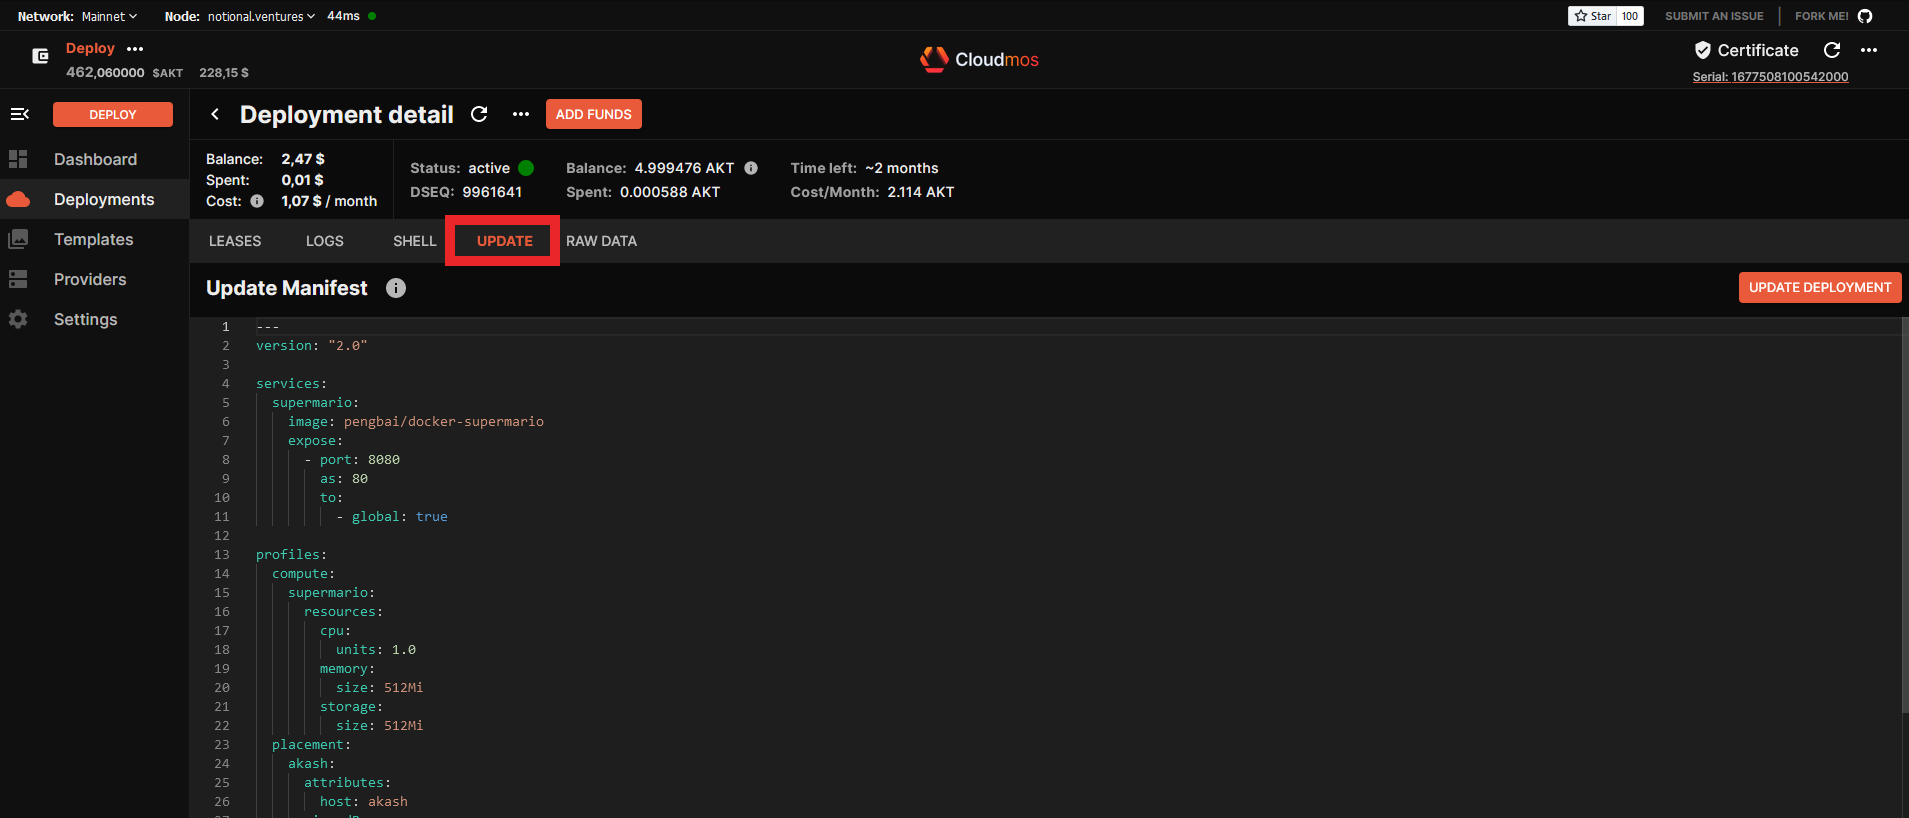Screen dimensions: 1909x818
Task: Click the deployment balance info icon
Action: click(751, 168)
